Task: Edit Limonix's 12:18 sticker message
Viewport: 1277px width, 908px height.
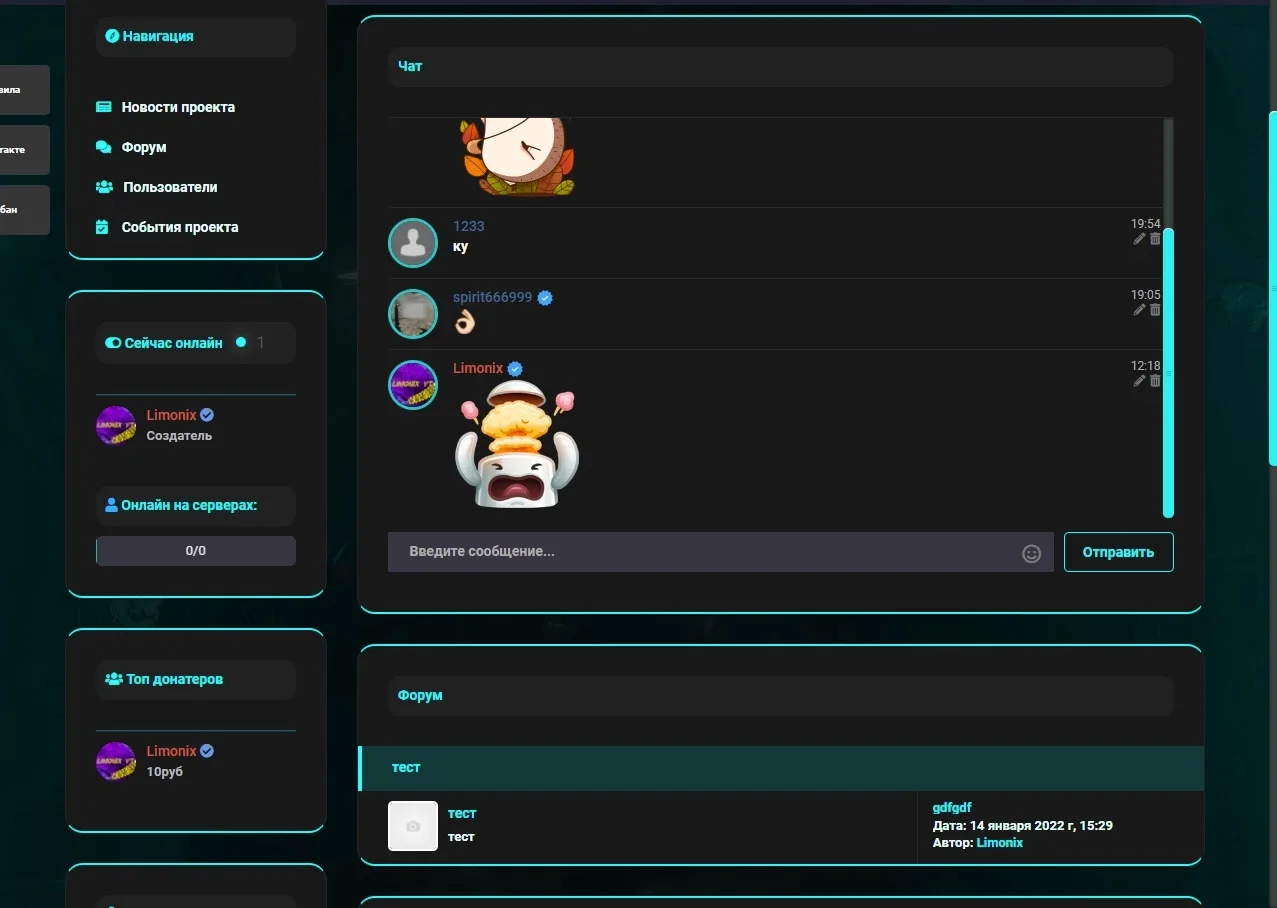Action: point(1139,381)
